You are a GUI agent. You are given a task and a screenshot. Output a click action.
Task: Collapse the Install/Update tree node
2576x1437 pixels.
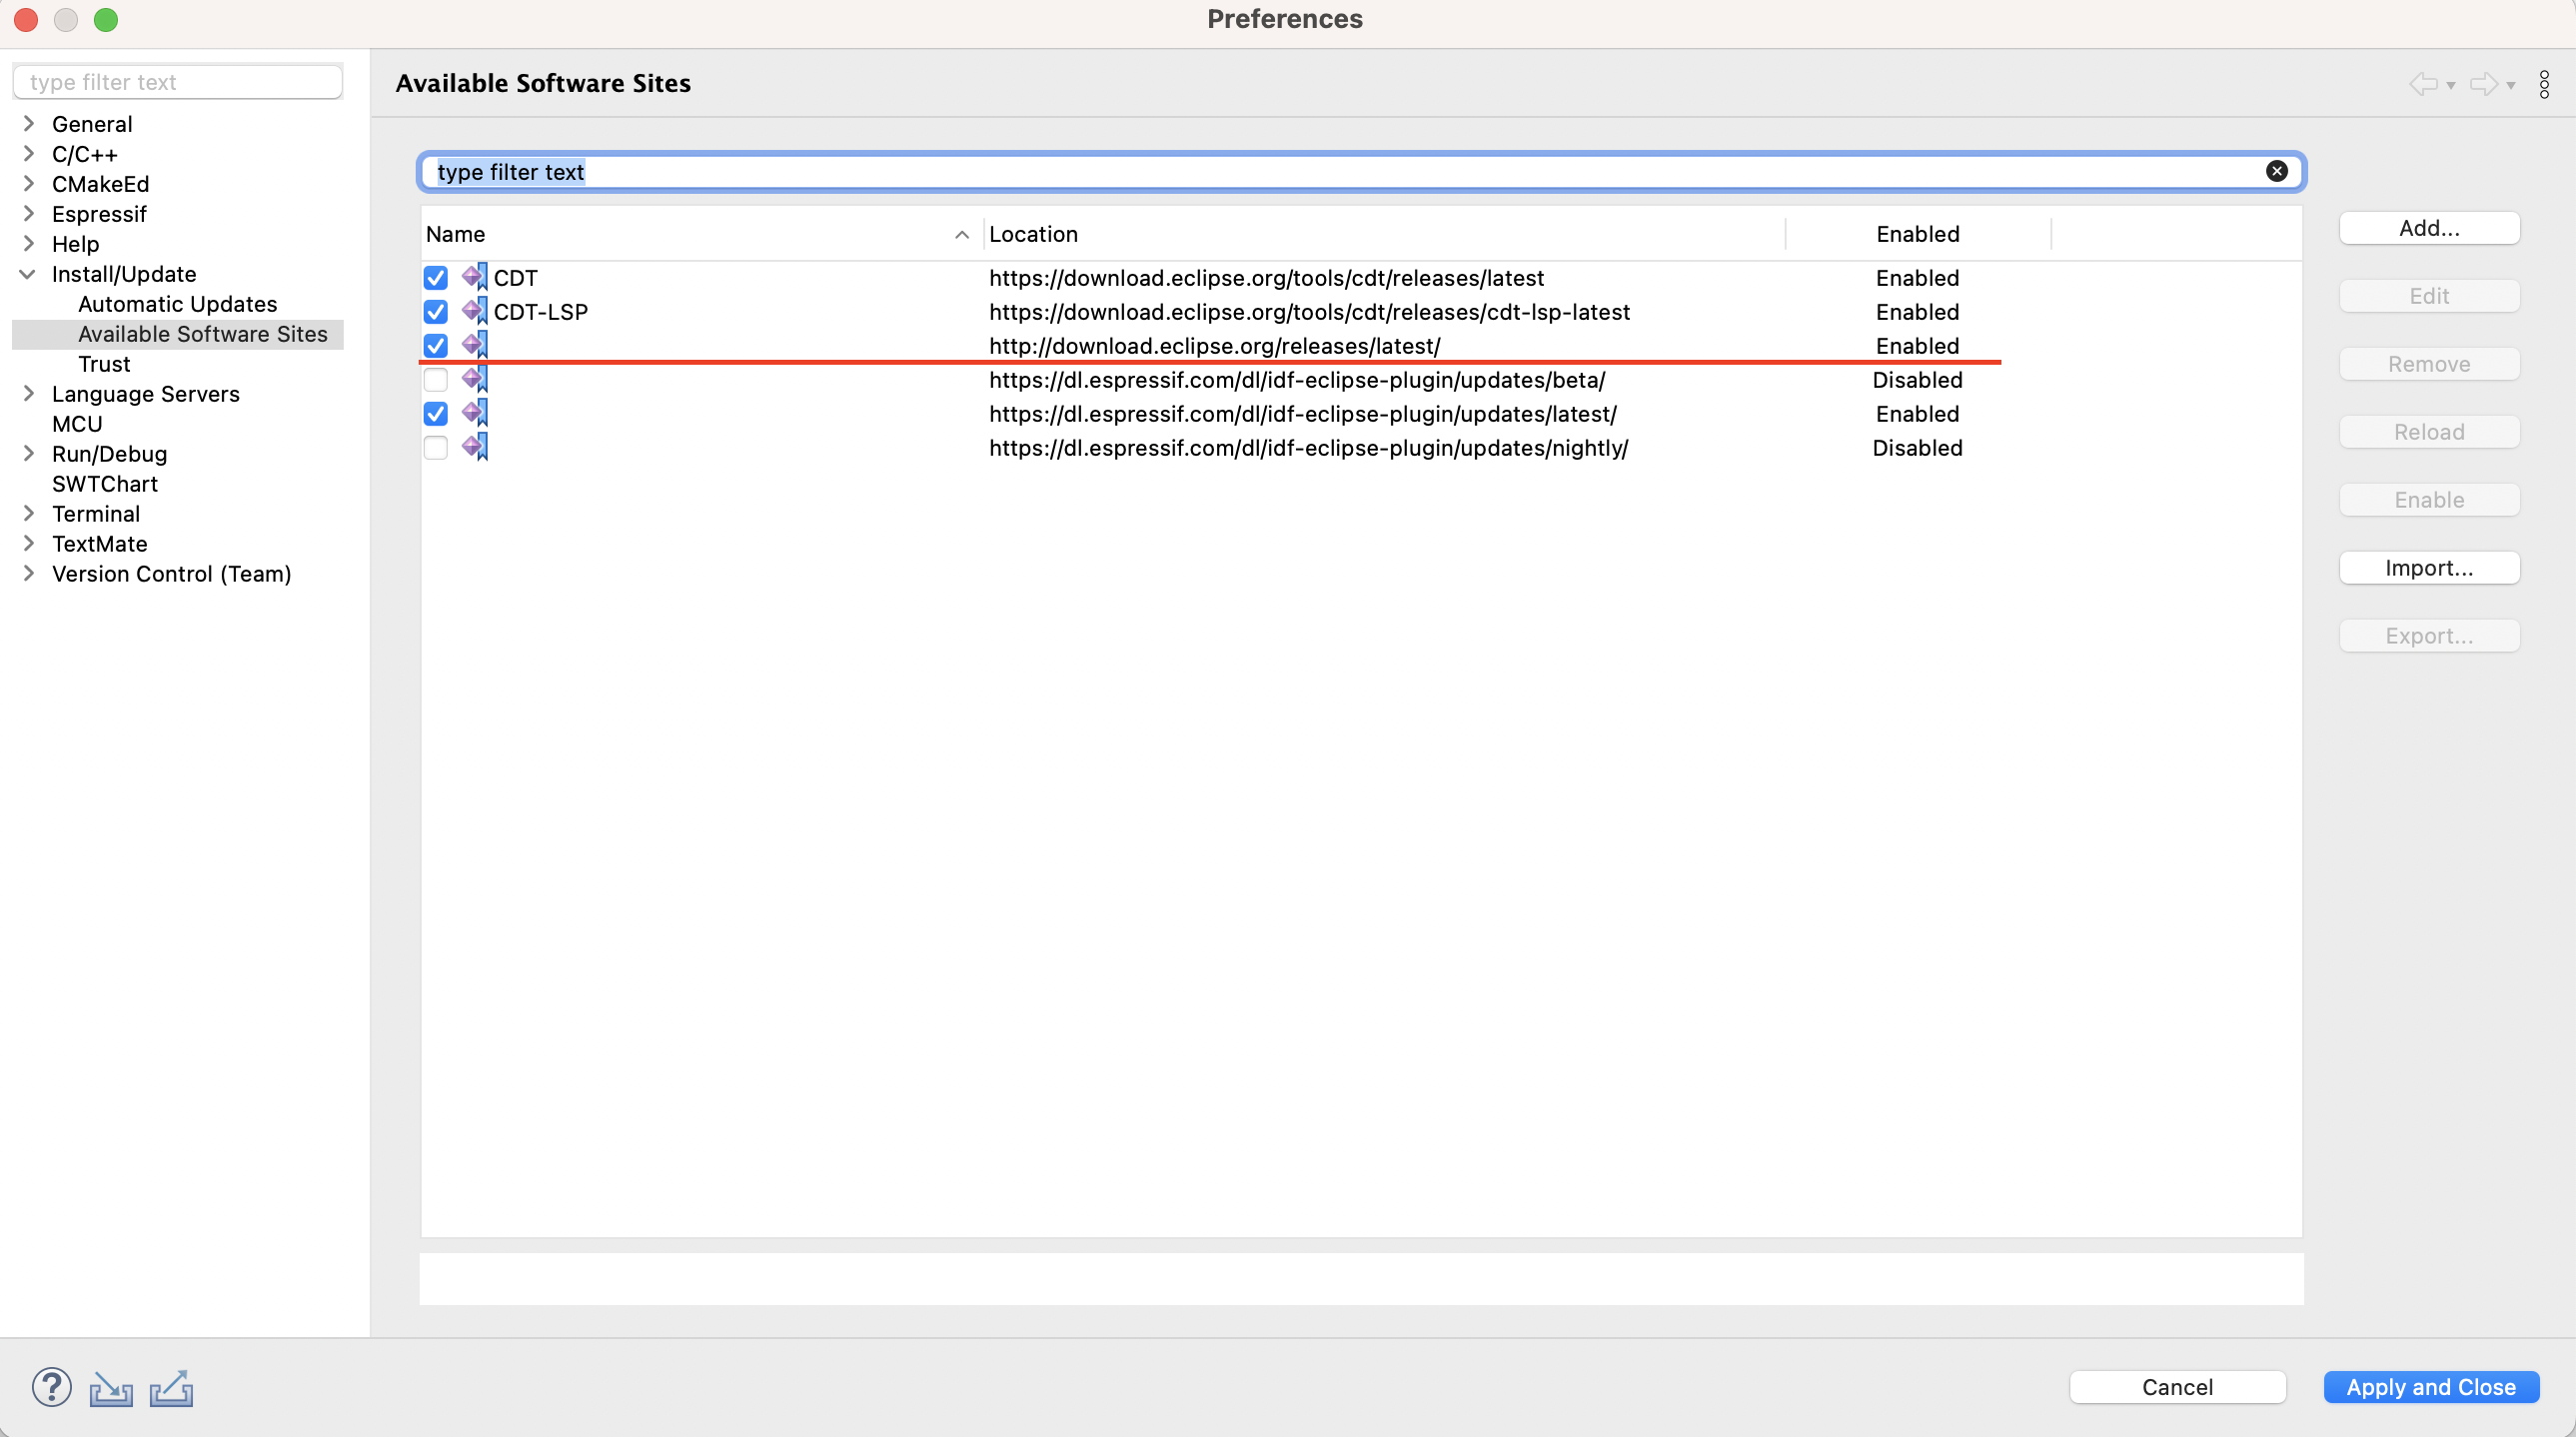(x=28, y=274)
